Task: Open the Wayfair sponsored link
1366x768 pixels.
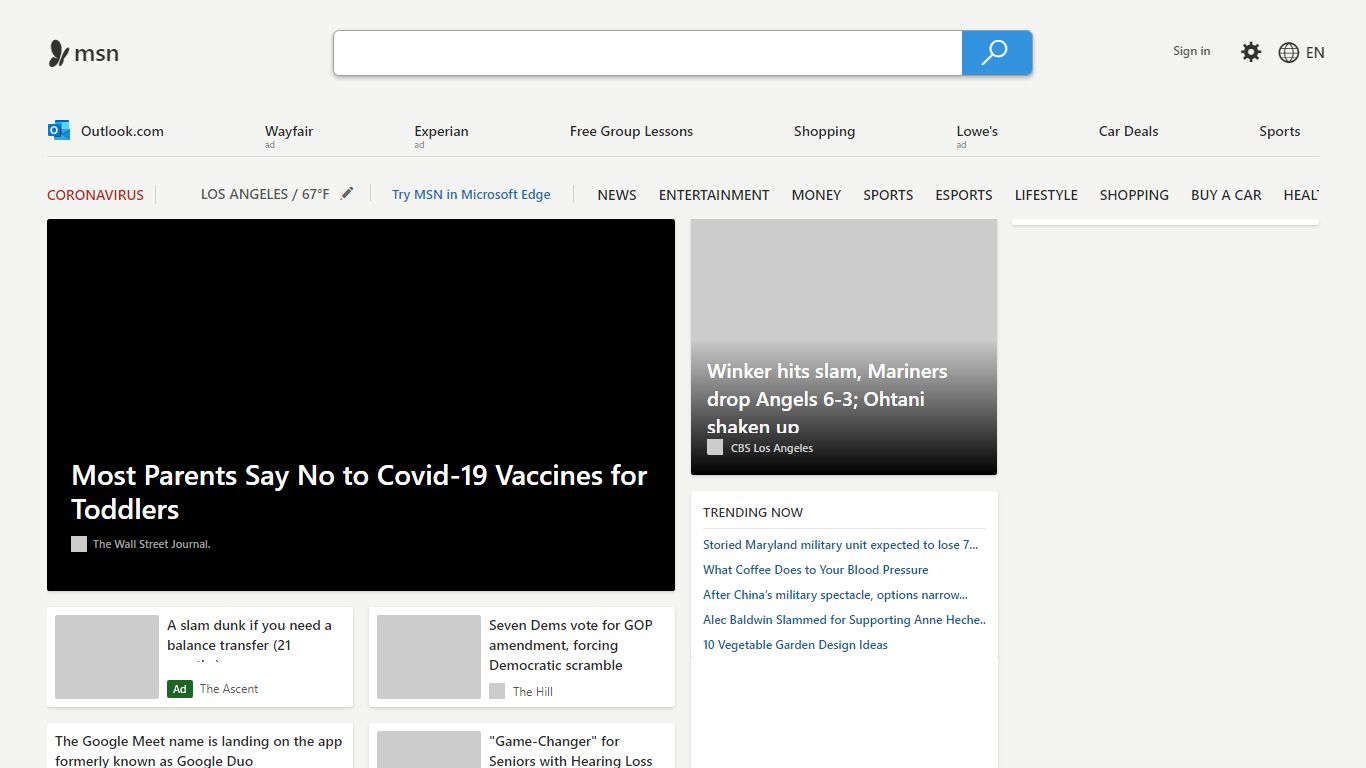Action: point(289,131)
